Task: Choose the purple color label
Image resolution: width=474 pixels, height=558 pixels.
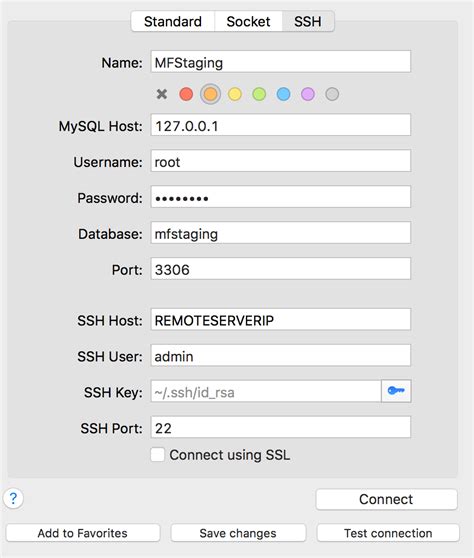Action: click(308, 94)
